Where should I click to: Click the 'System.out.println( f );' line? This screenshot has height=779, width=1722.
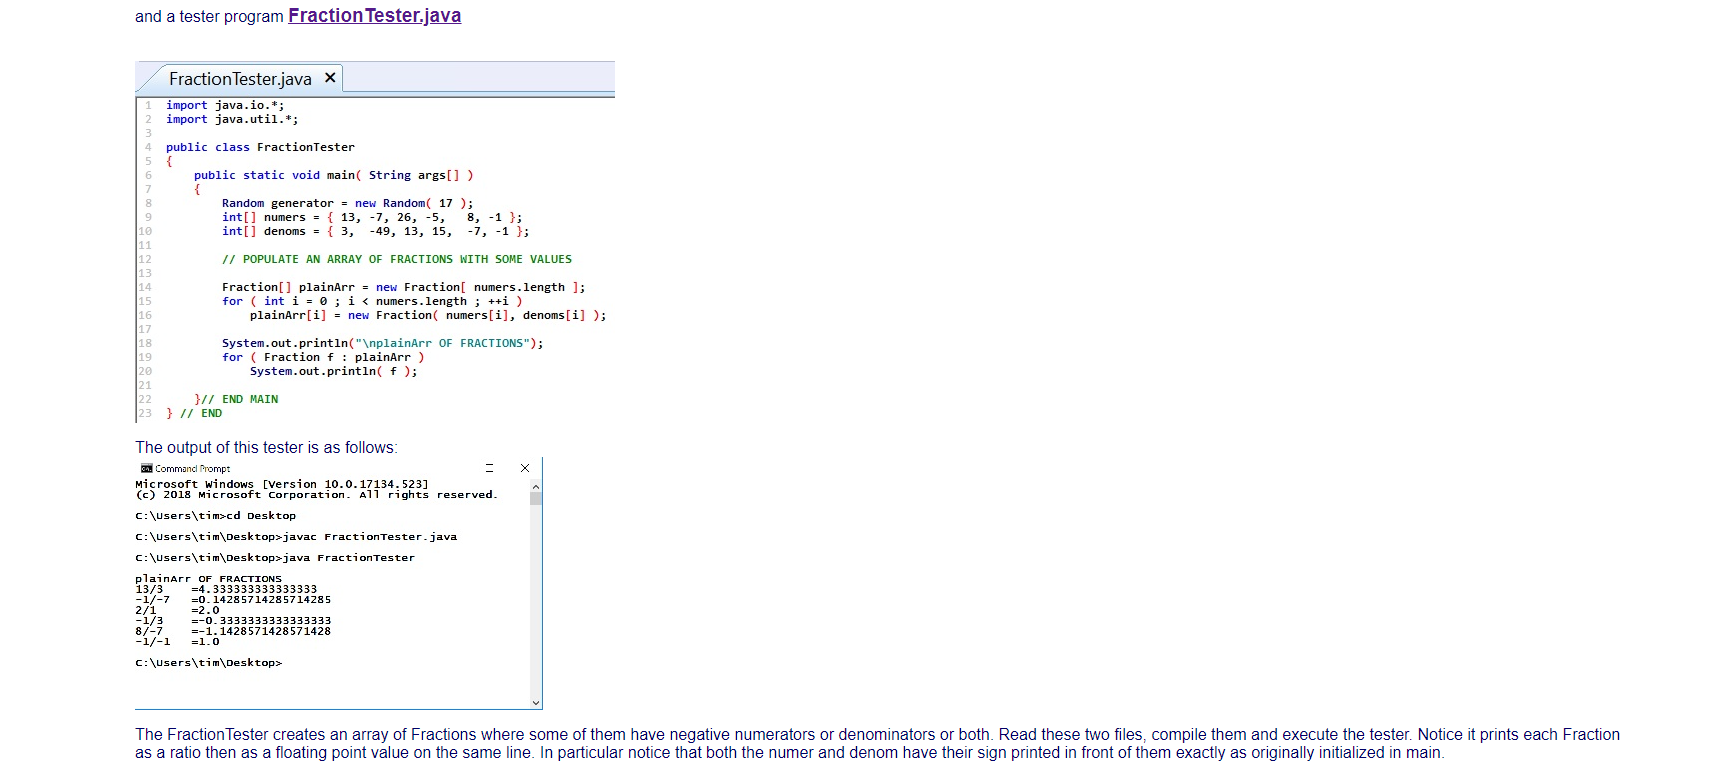[334, 371]
